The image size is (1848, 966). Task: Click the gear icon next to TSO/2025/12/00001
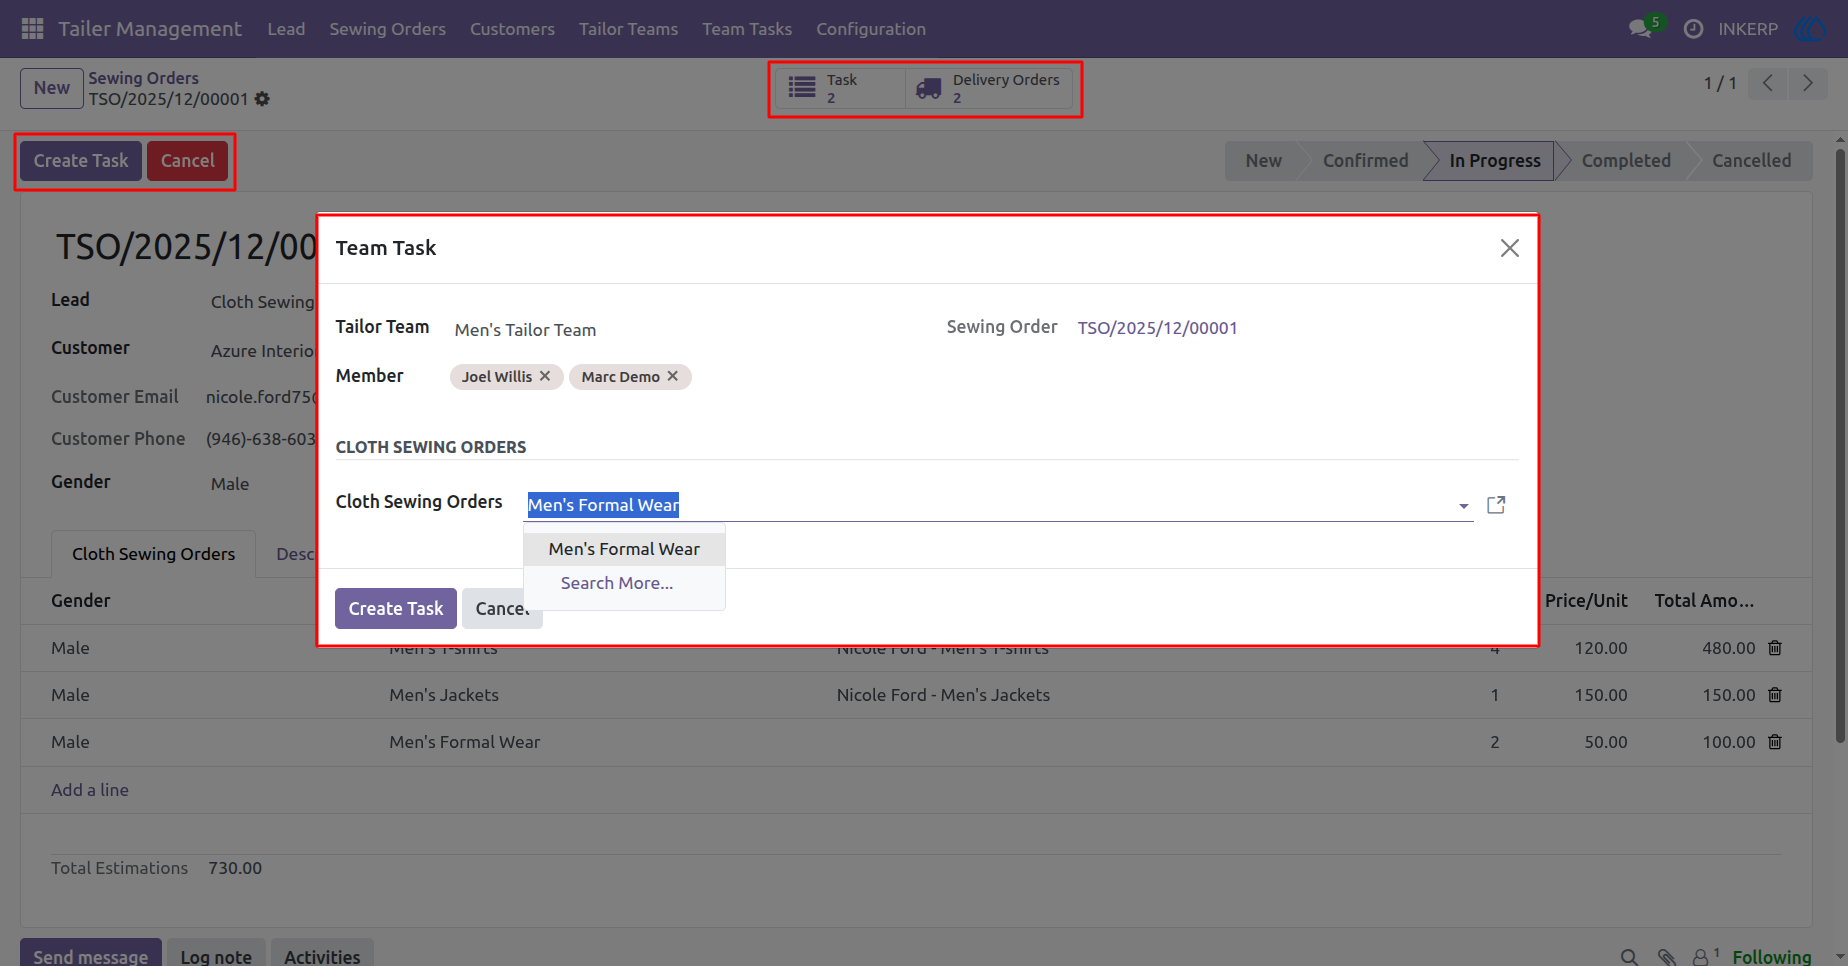[x=262, y=99]
